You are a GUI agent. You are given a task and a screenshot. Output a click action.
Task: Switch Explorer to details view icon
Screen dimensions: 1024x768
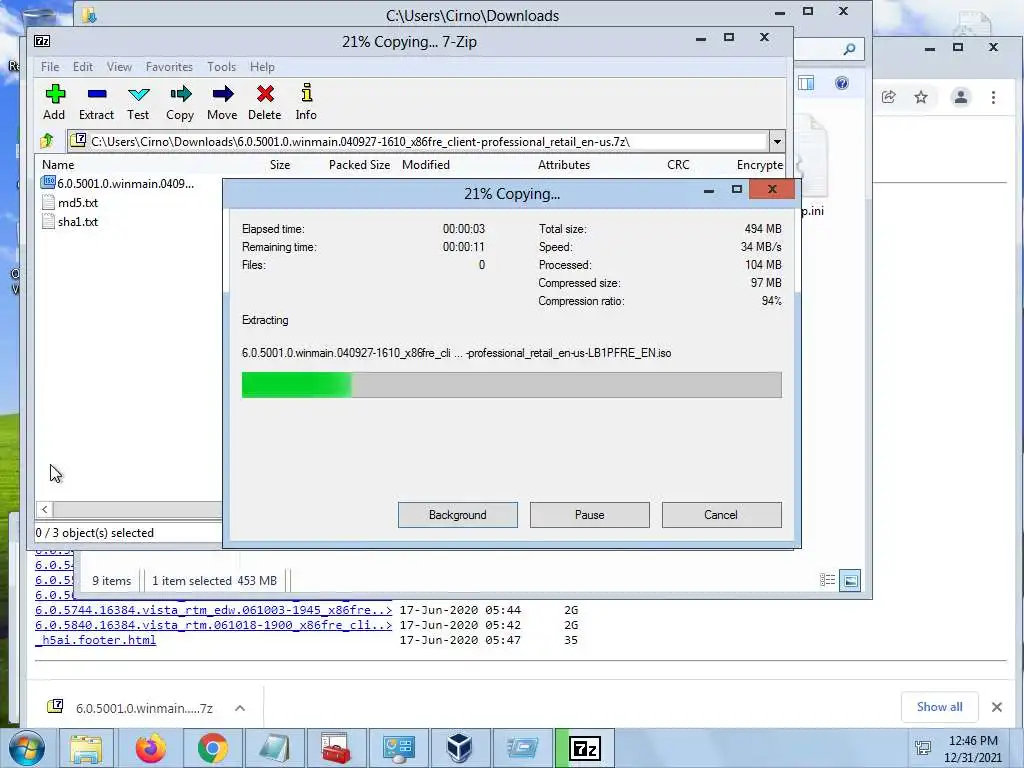(x=827, y=580)
